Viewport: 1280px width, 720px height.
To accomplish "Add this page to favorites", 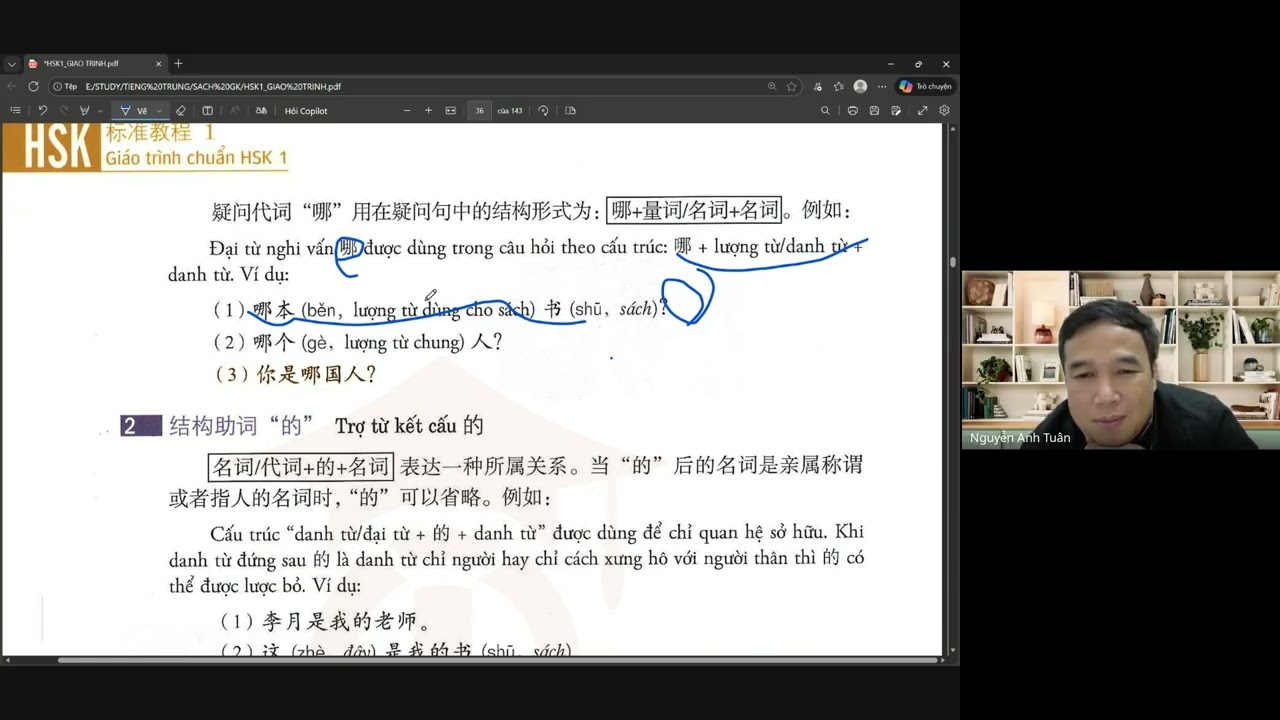I will (791, 86).
